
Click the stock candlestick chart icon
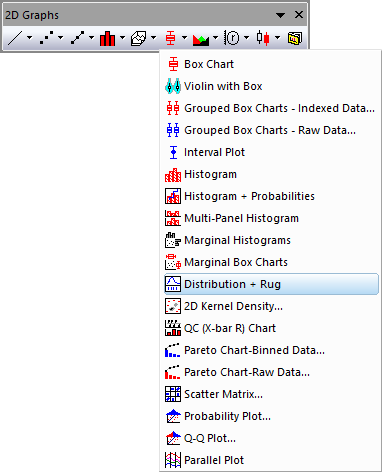(263, 38)
